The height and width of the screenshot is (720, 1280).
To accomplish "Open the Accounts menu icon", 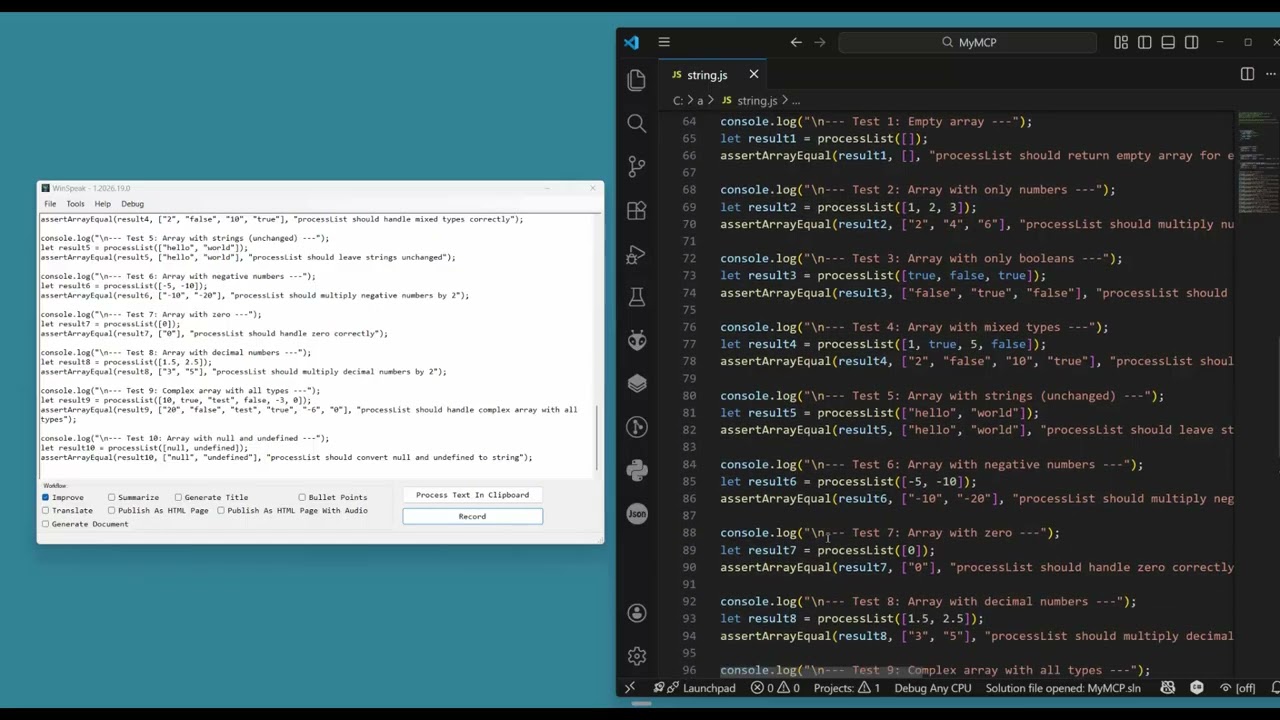I will [636, 613].
